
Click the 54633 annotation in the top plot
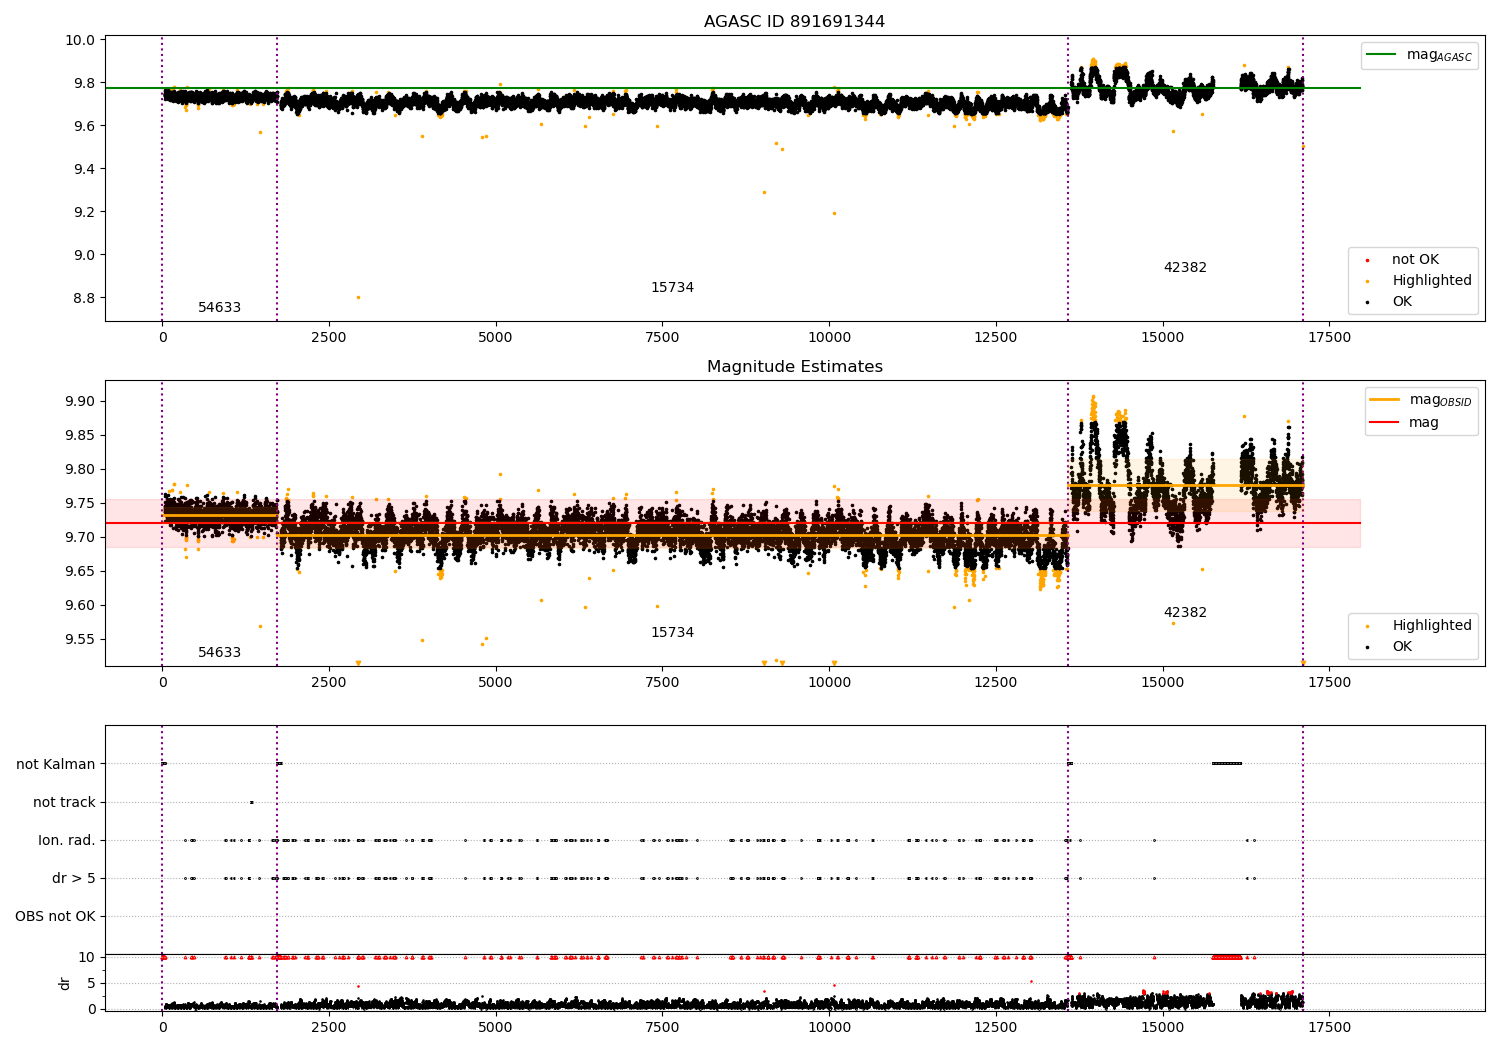pyautogui.click(x=219, y=308)
